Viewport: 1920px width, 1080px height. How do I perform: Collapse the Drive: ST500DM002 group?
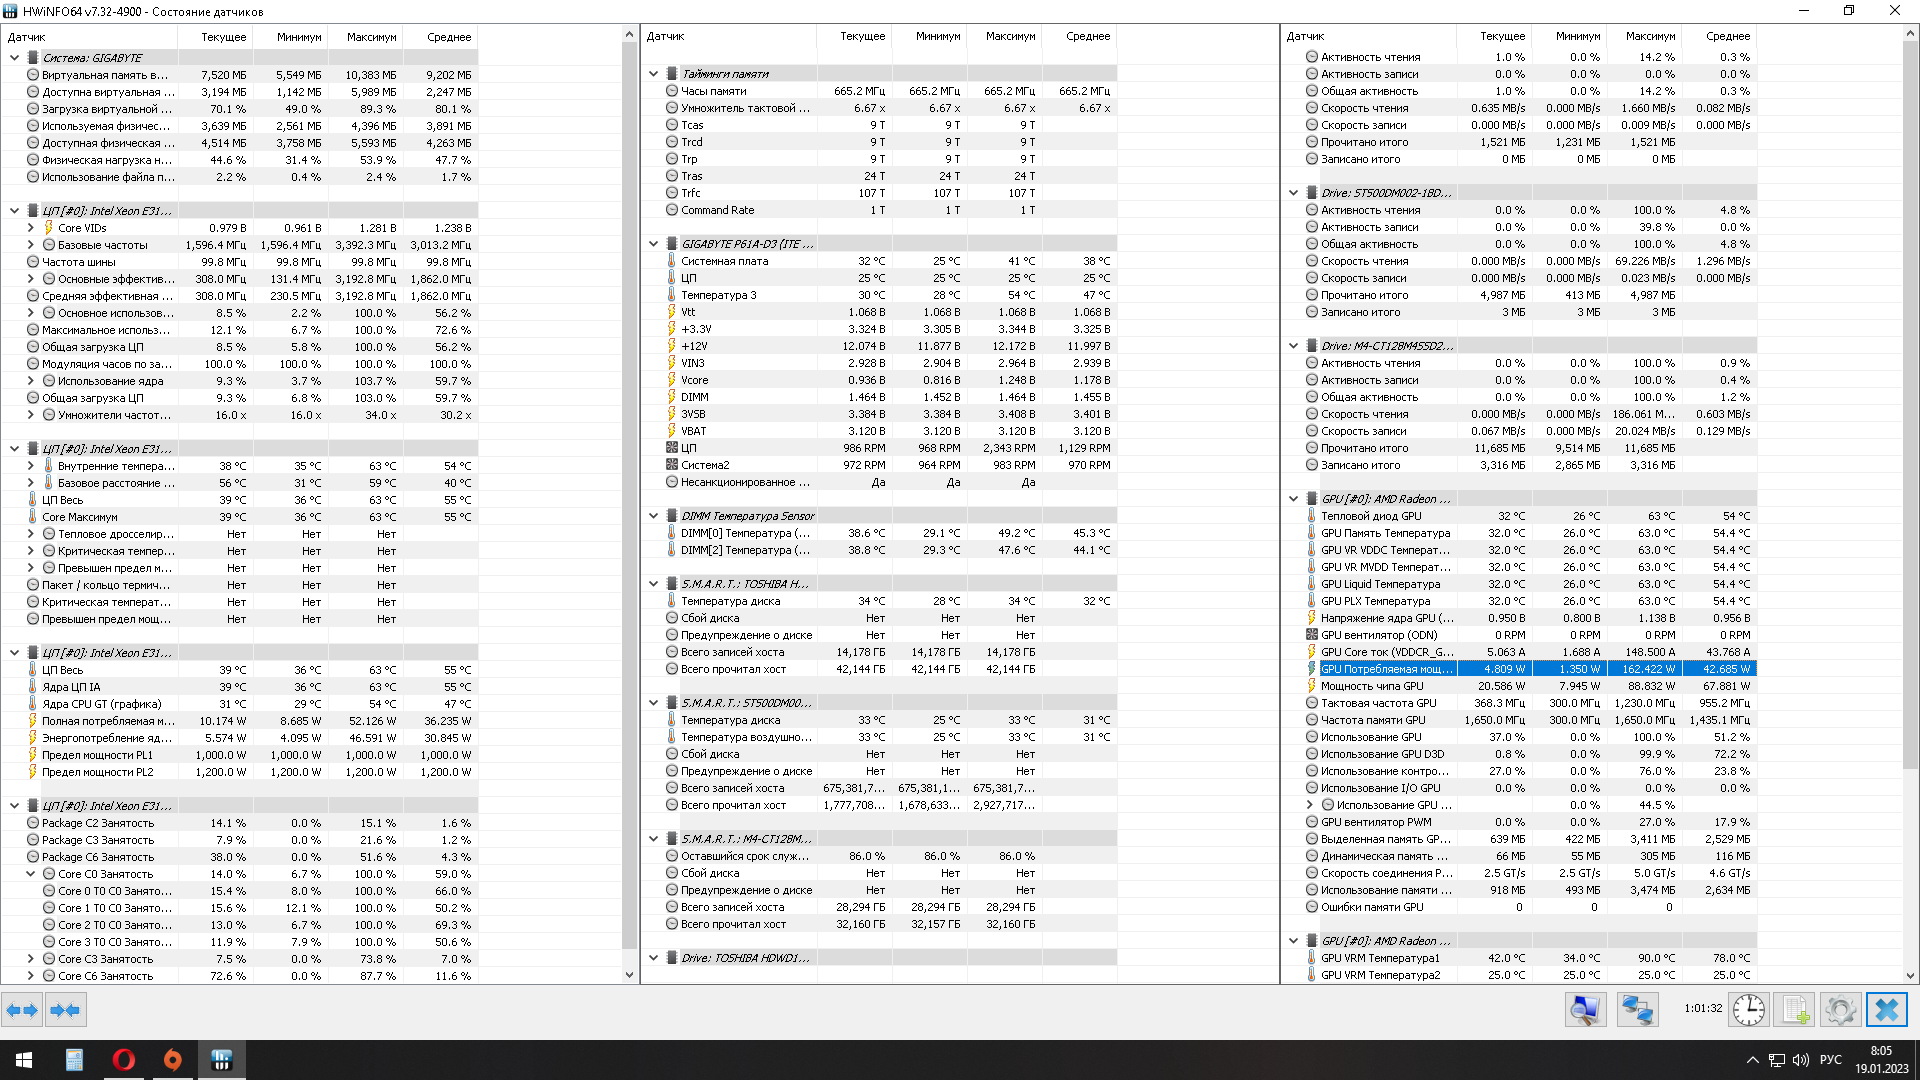click(x=1293, y=193)
